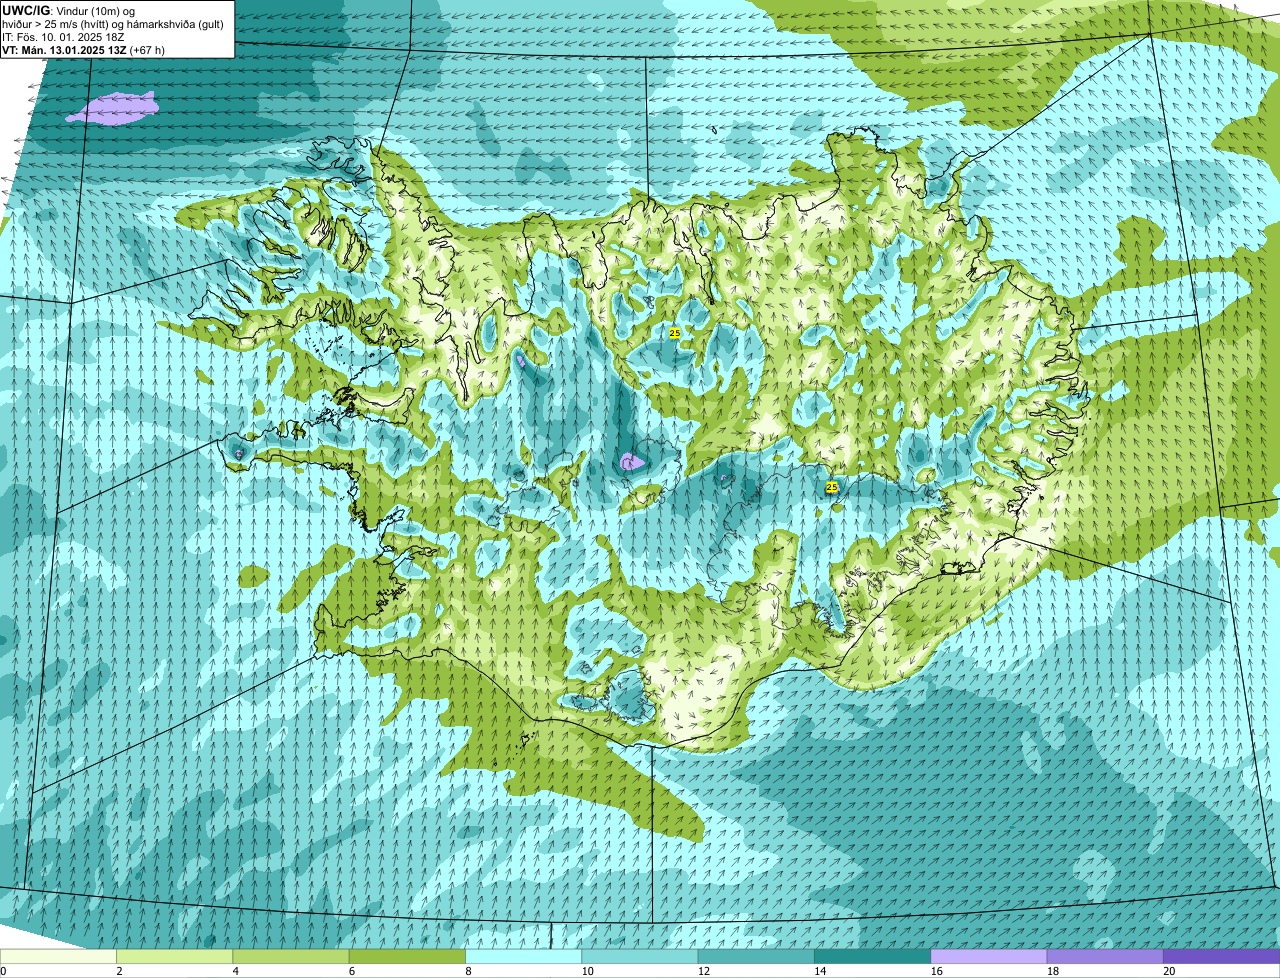Pick the 12–14 m/s teal legend swatch
This screenshot has height=978, width=1280.
pos(756,957)
